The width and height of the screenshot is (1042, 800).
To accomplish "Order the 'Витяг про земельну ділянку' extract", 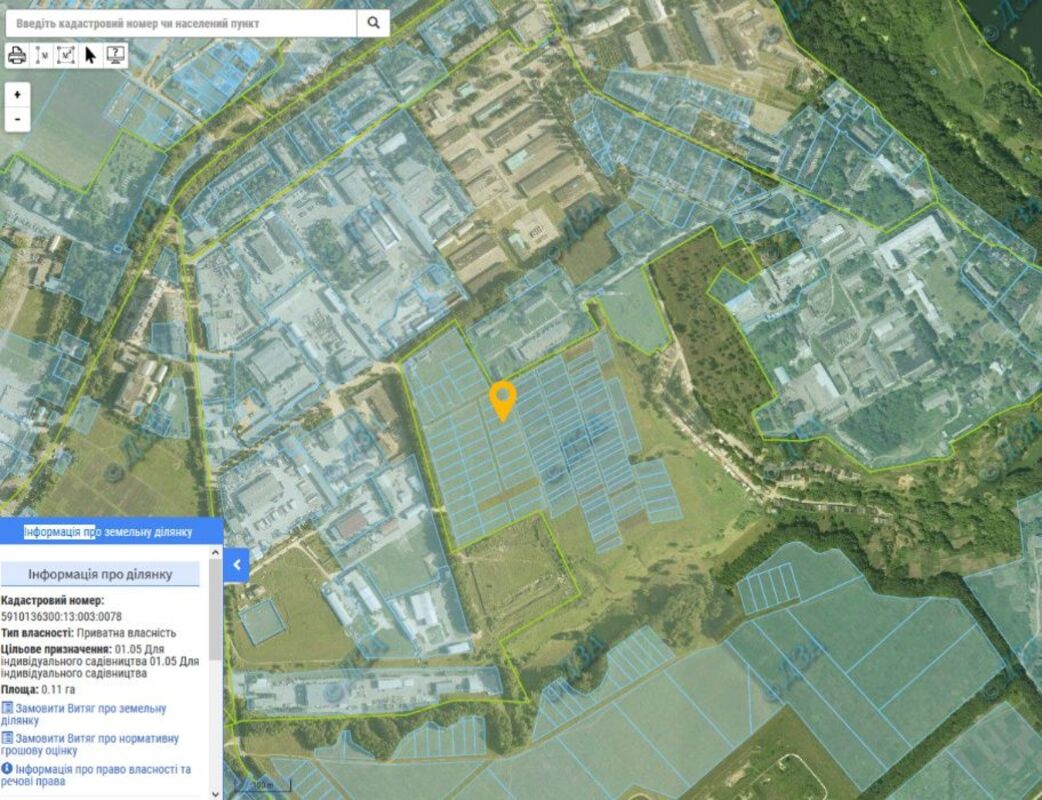I will click(x=90, y=714).
